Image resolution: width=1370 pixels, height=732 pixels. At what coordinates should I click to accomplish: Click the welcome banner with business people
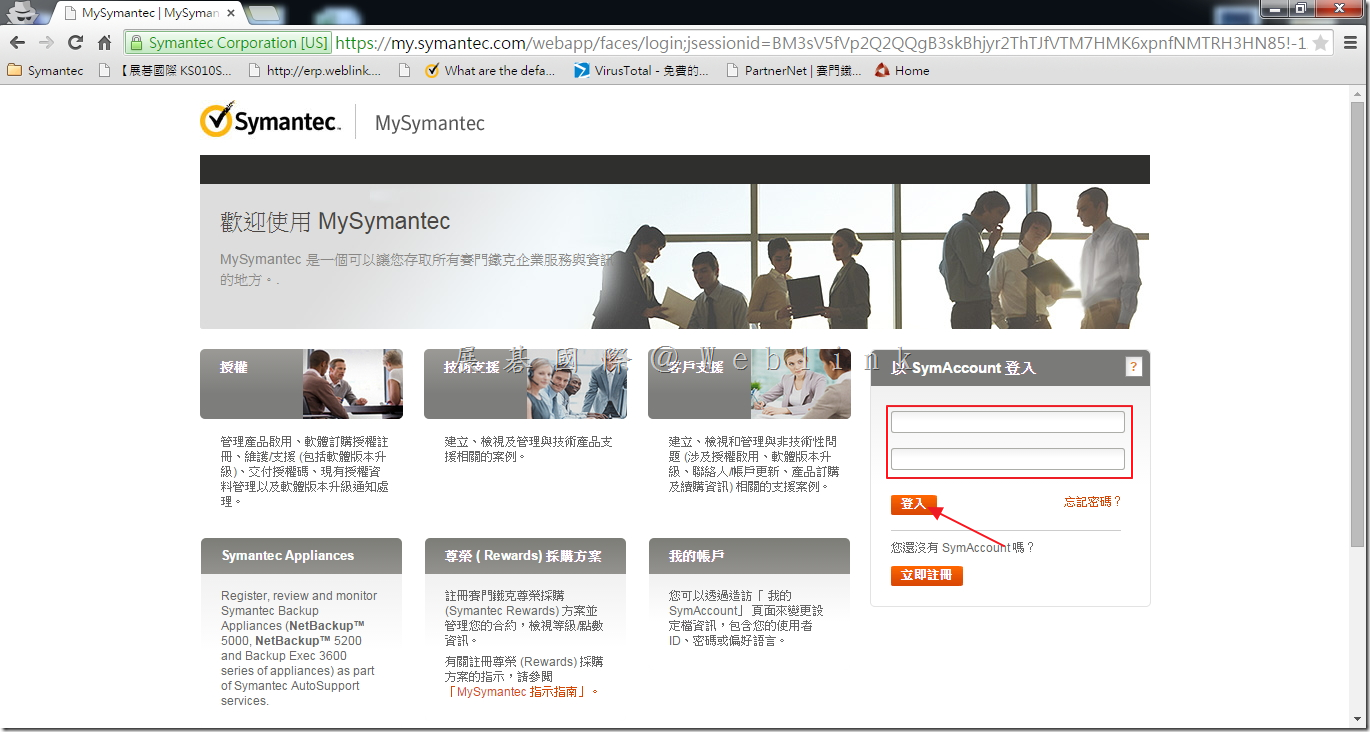(x=675, y=256)
